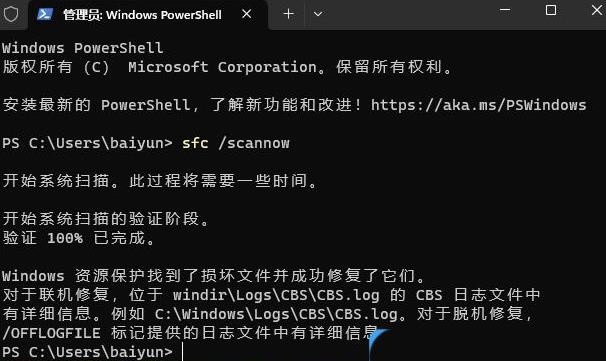This screenshot has width=606, height=361.
Task: Open a new tab with the plus button
Action: (288, 14)
